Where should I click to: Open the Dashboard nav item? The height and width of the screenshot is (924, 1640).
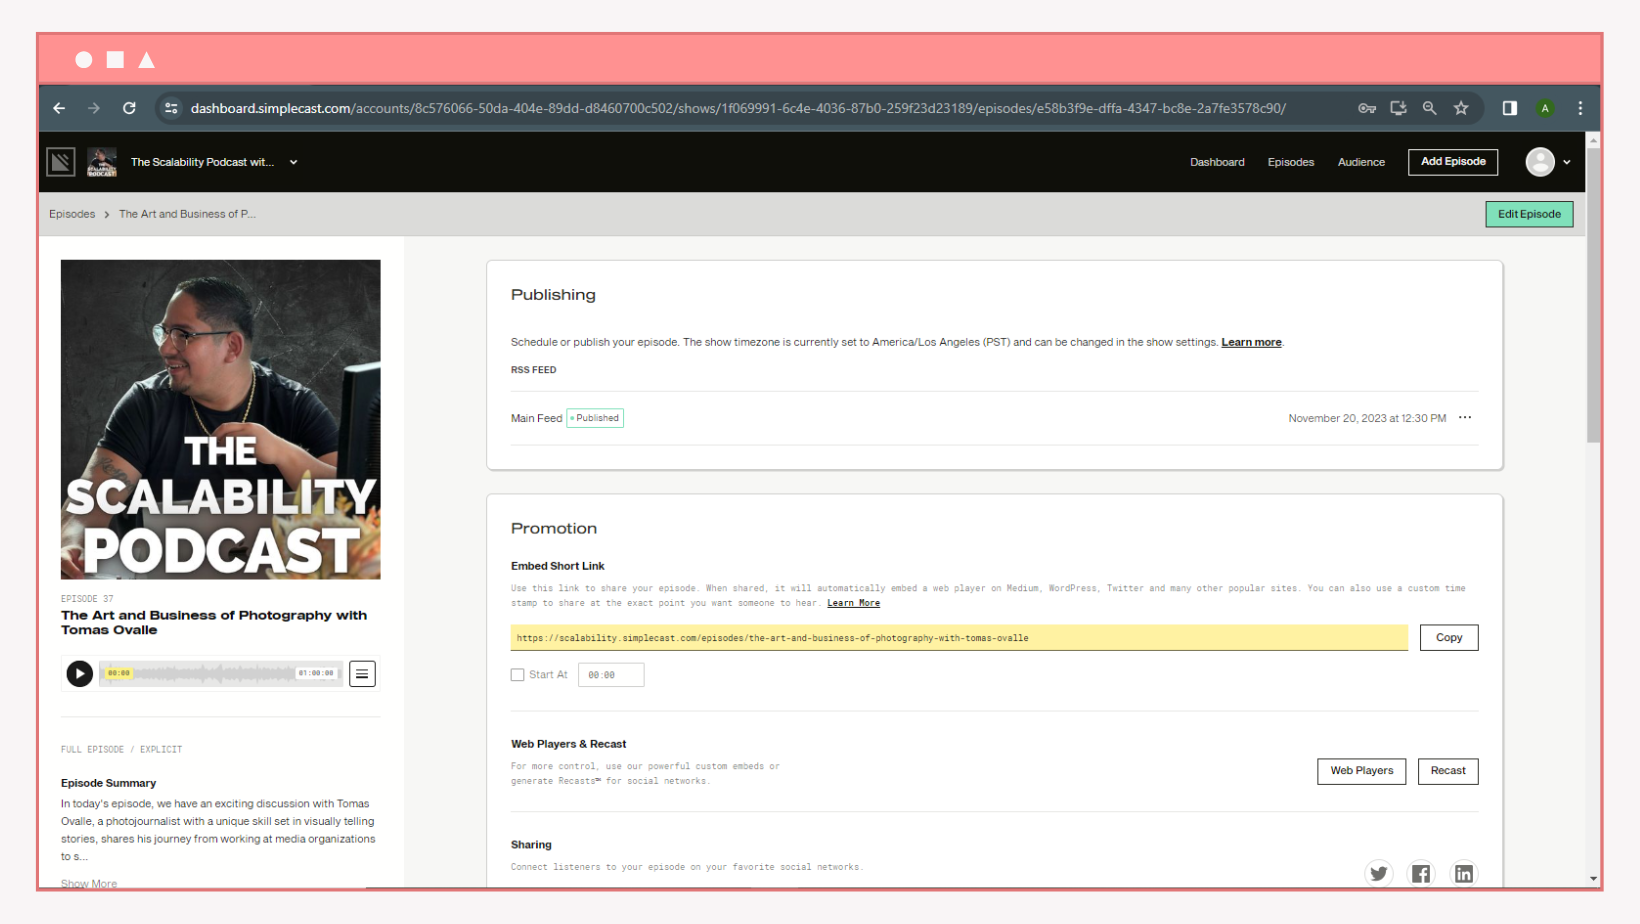(x=1217, y=162)
